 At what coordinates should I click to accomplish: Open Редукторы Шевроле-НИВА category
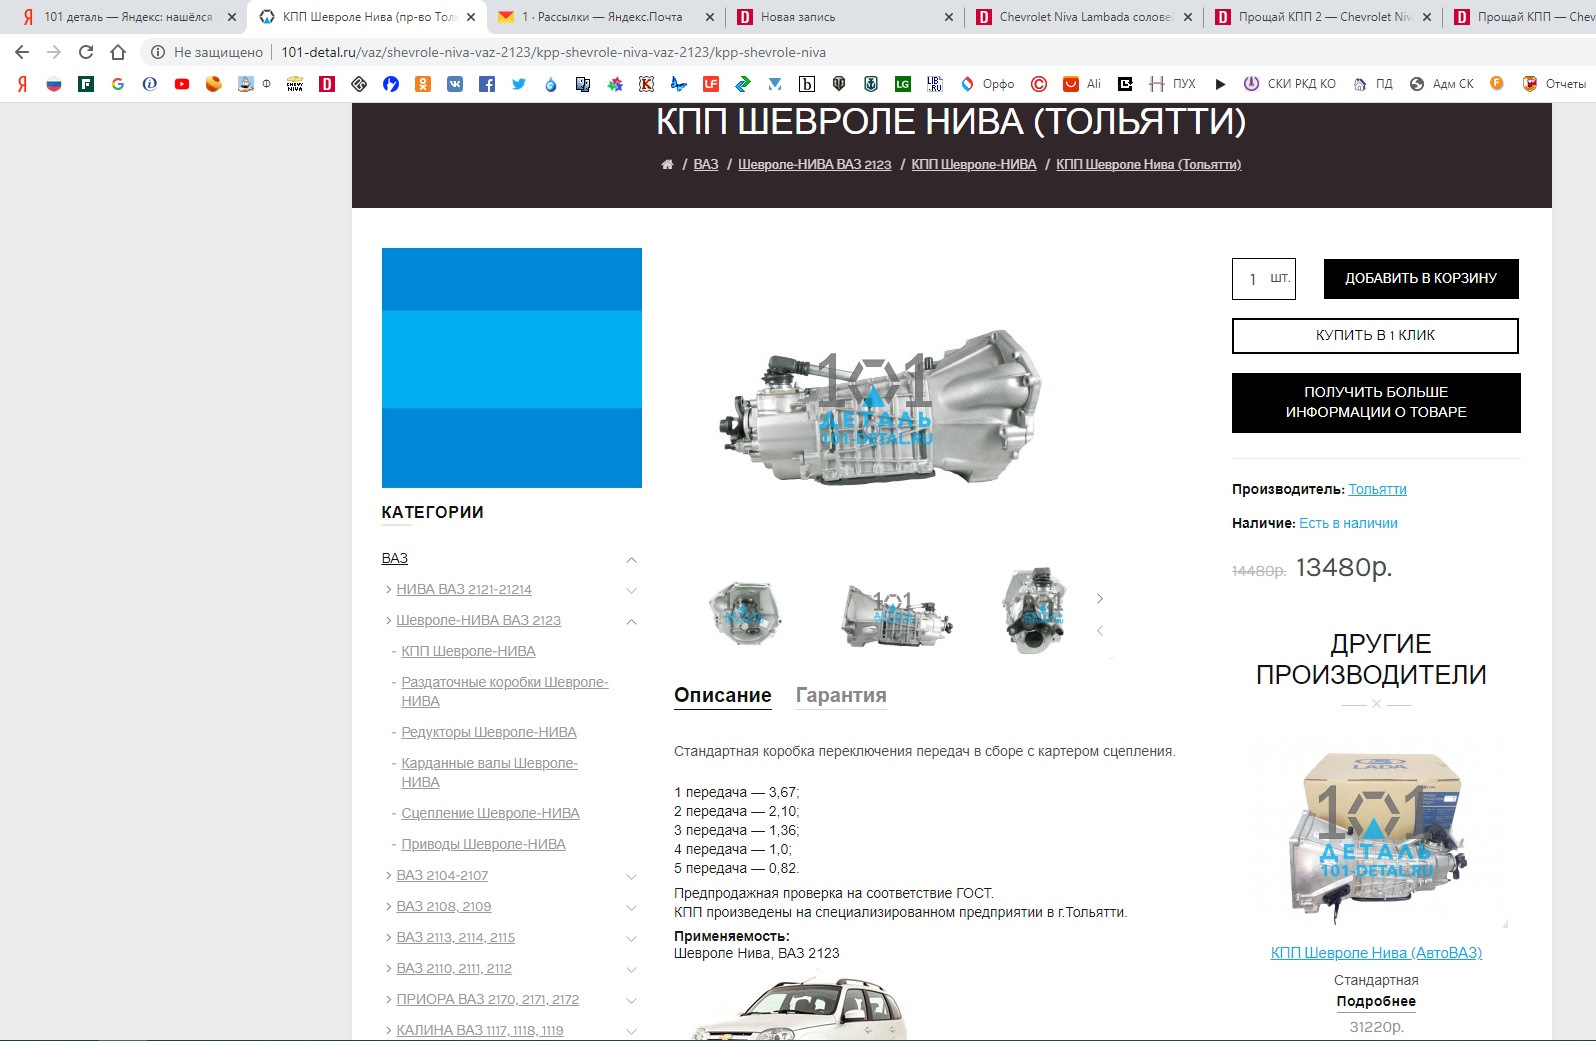489,733
